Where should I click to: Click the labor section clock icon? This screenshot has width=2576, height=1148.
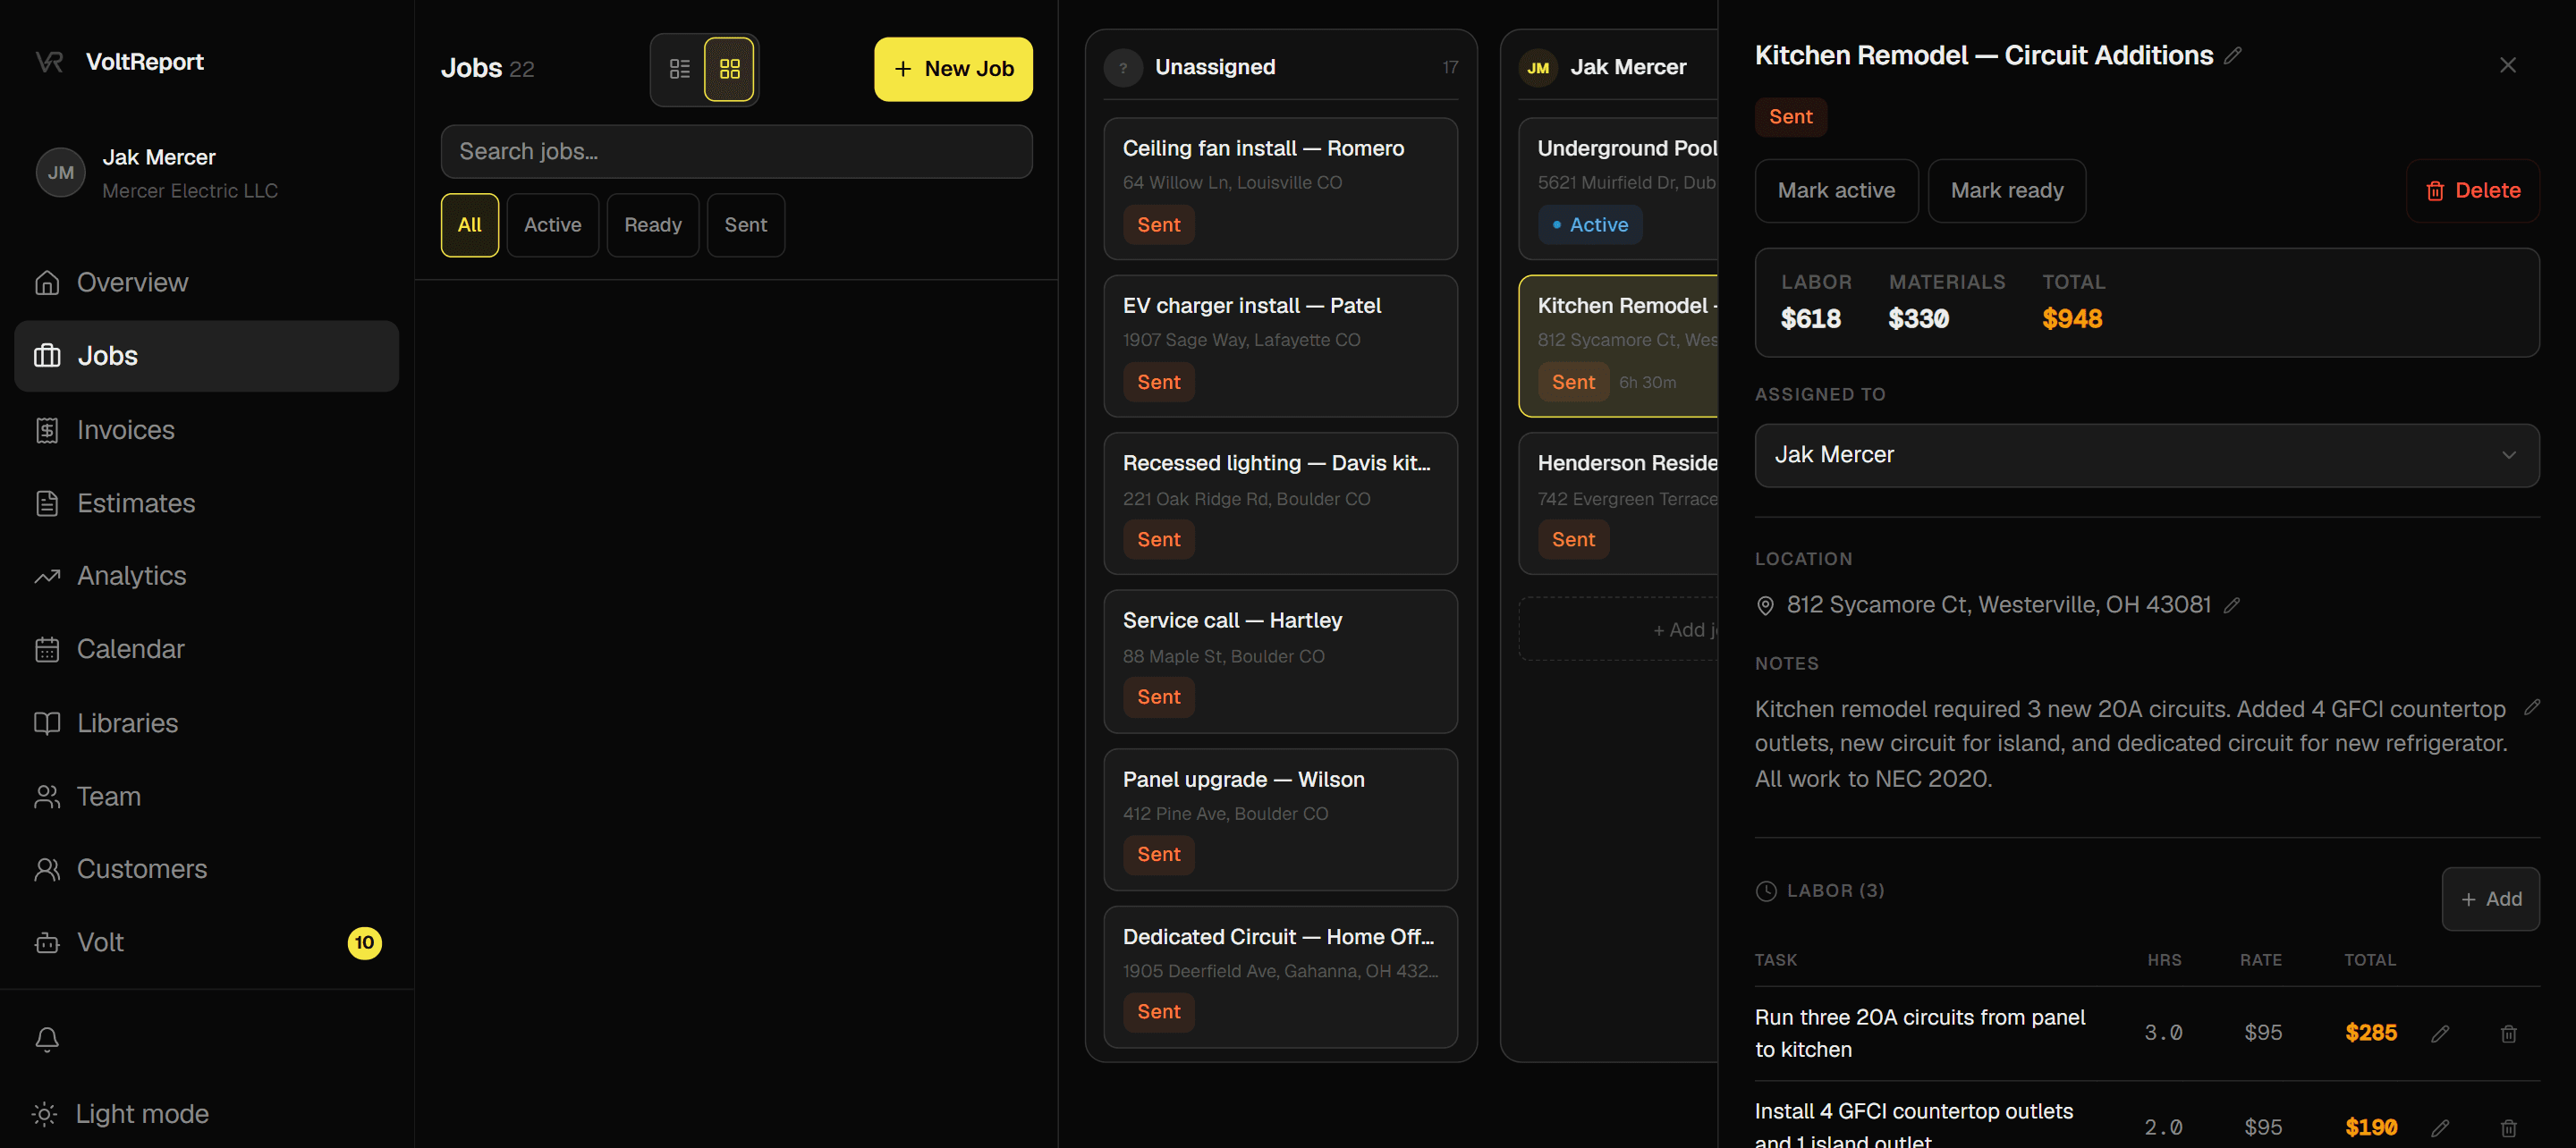tap(1767, 891)
